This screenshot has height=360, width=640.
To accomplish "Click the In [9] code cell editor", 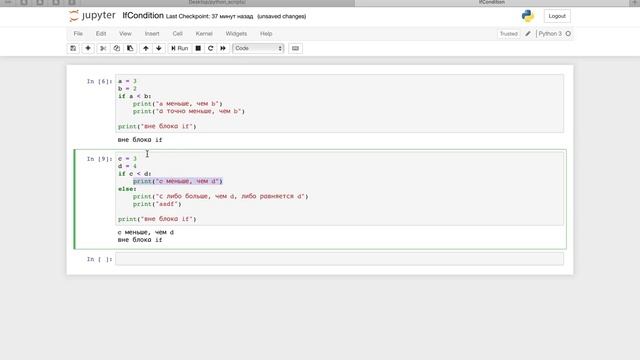I will [x=340, y=189].
